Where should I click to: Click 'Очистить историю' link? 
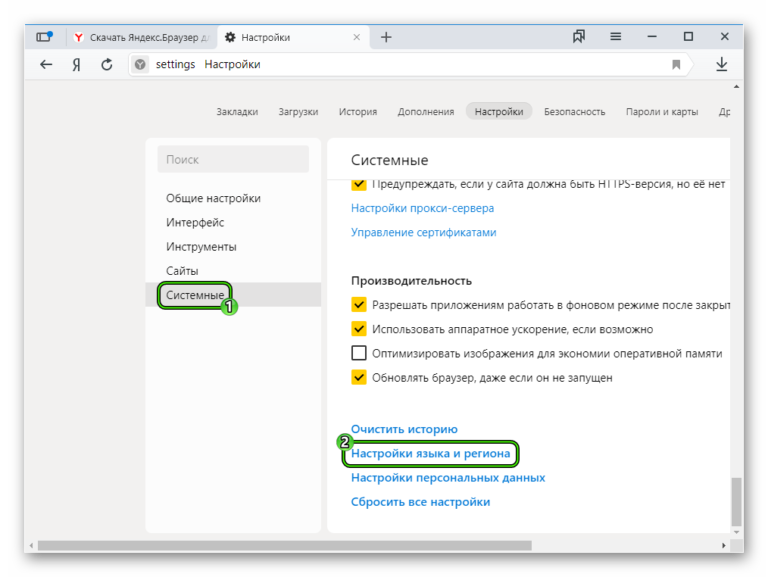404,429
